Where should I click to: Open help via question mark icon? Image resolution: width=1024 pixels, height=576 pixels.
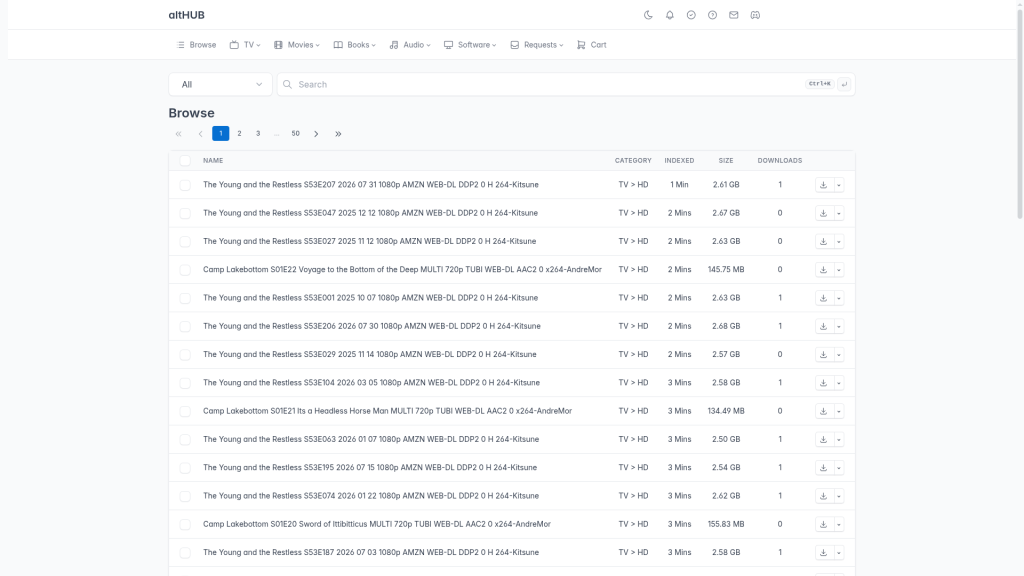712,15
